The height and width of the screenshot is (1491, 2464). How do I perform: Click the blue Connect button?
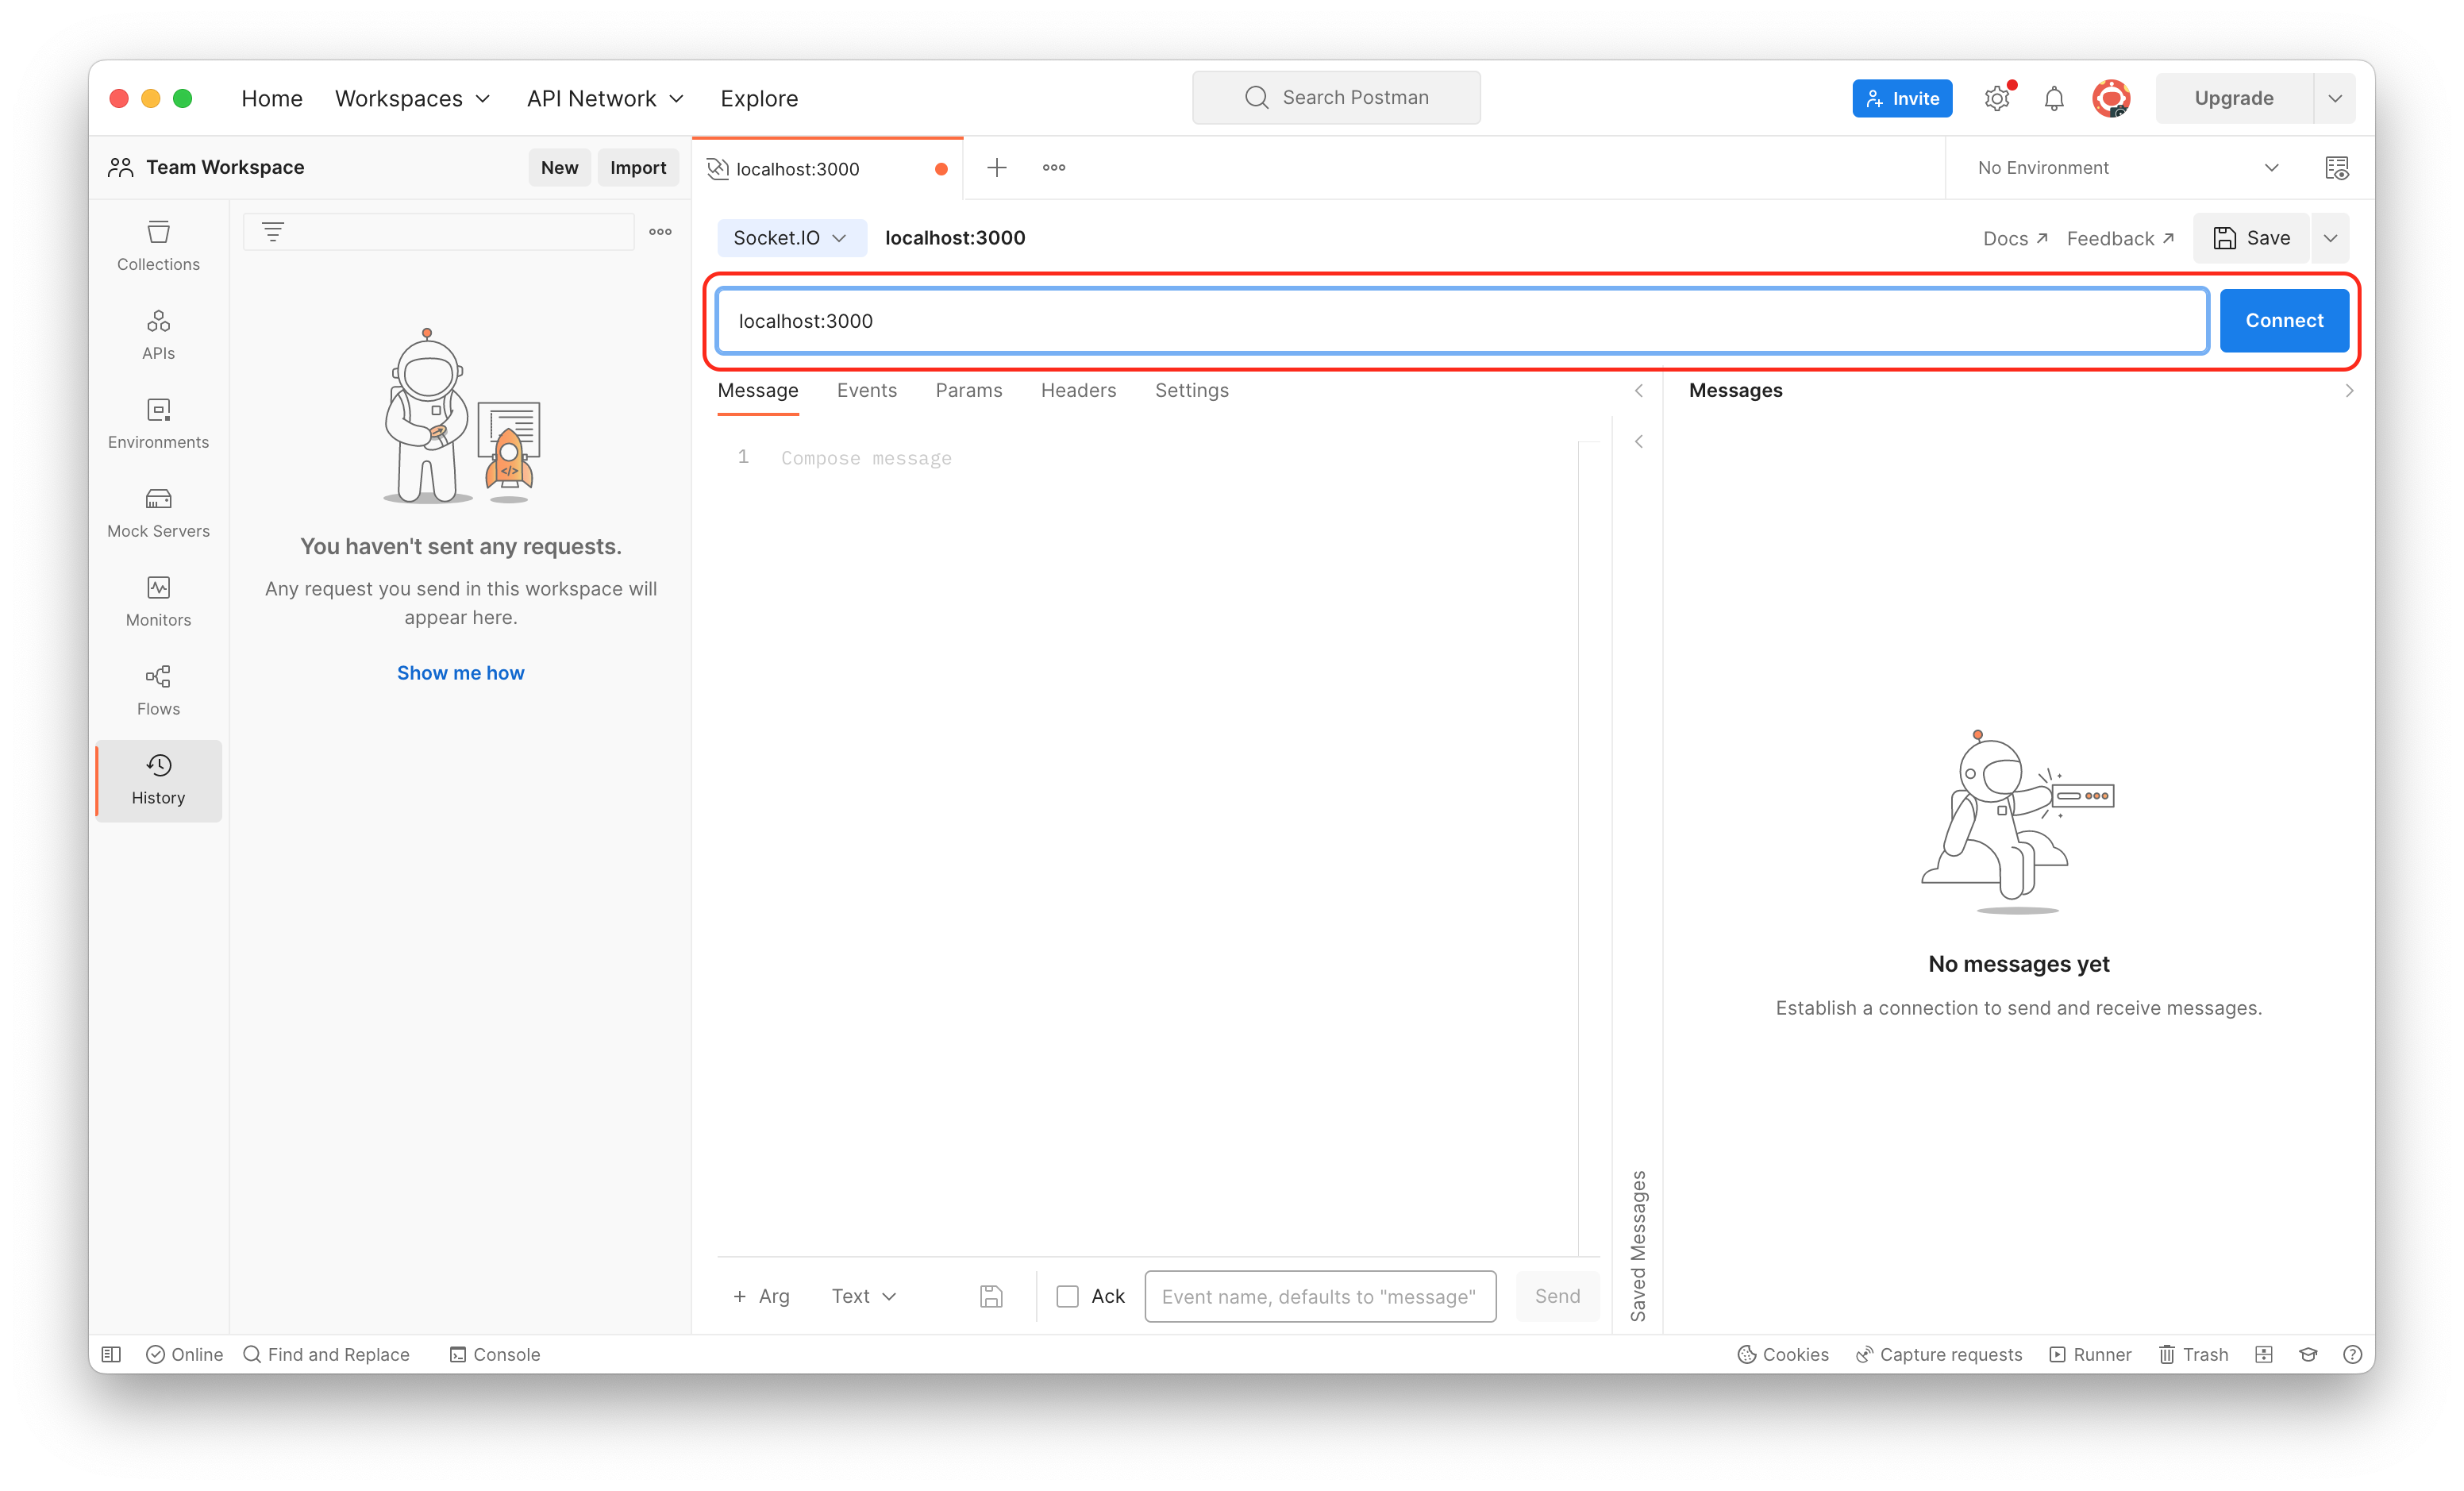2283,321
